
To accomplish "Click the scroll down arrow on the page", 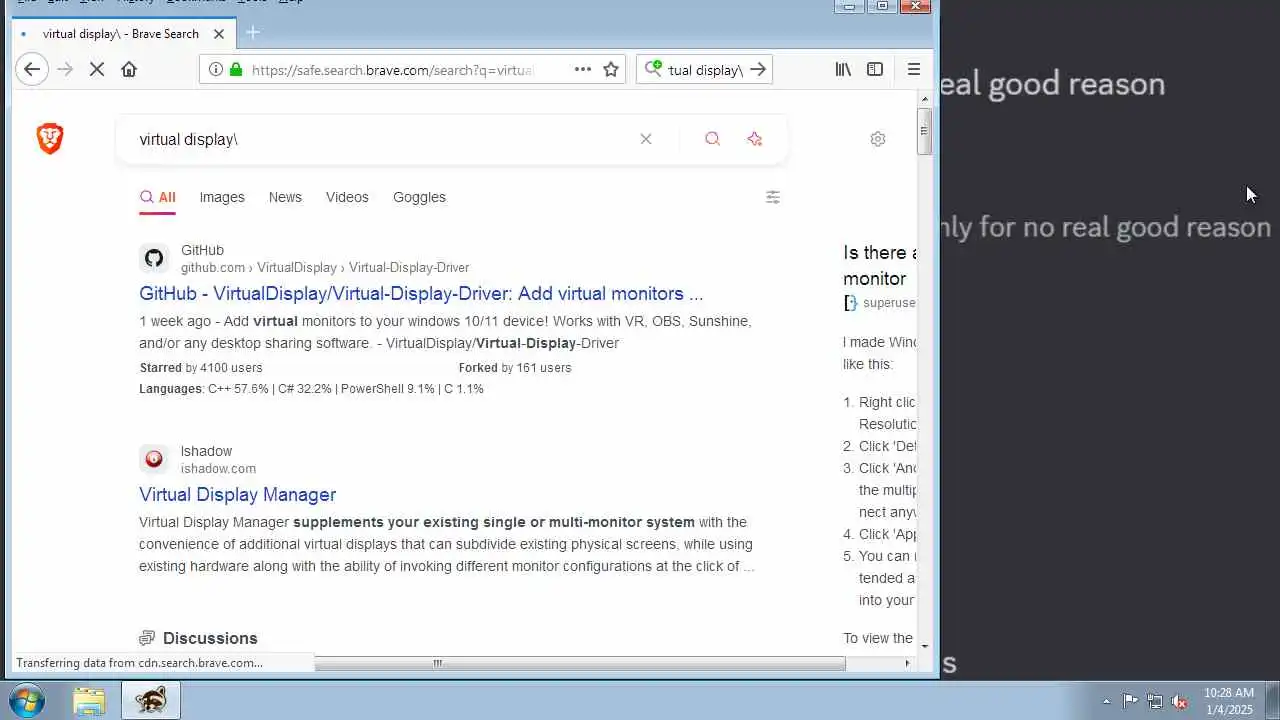I will click(924, 647).
